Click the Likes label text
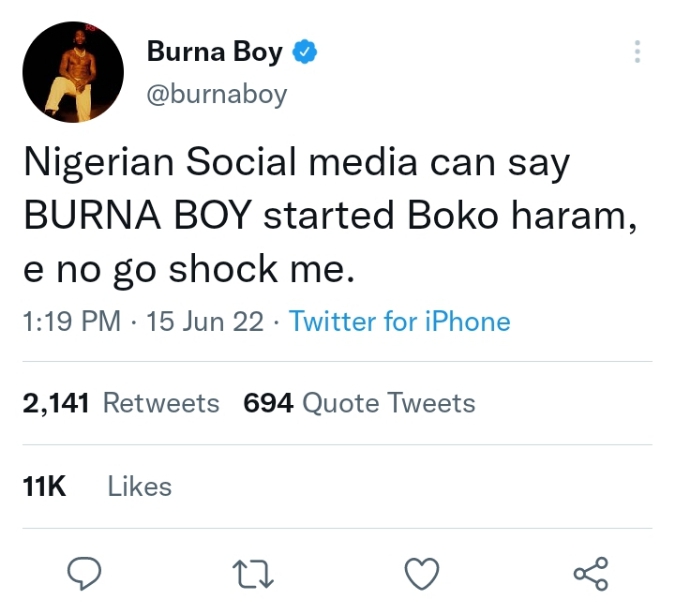 [140, 486]
